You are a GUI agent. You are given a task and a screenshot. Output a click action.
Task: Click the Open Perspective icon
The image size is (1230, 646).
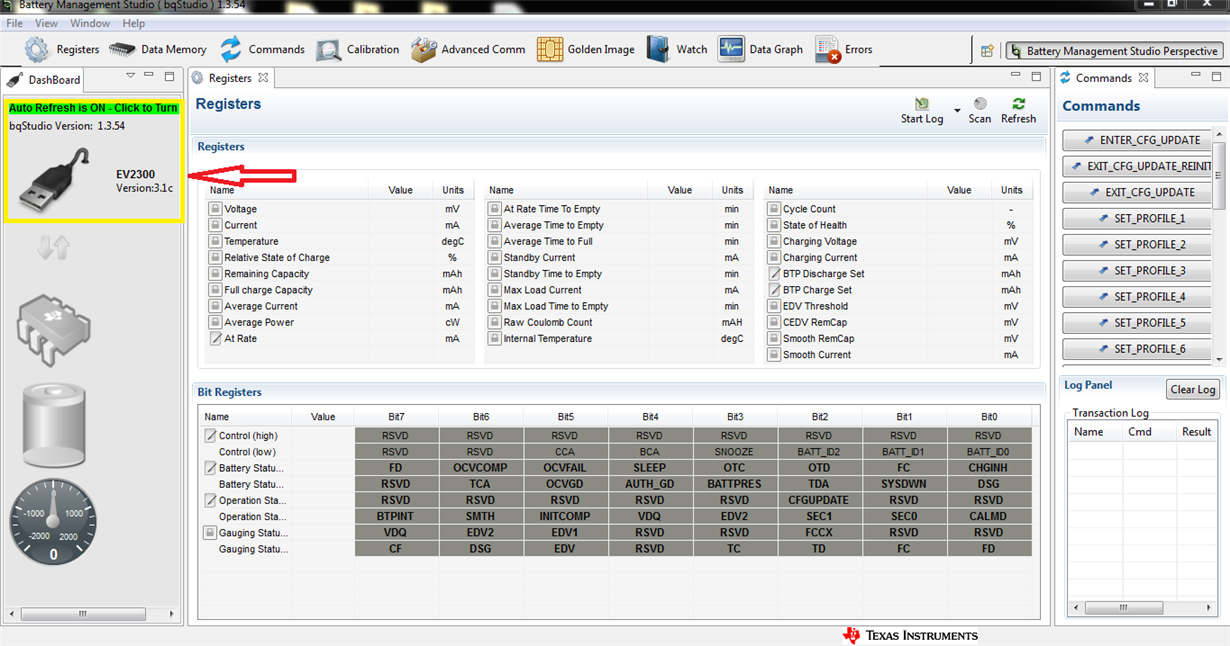[987, 51]
